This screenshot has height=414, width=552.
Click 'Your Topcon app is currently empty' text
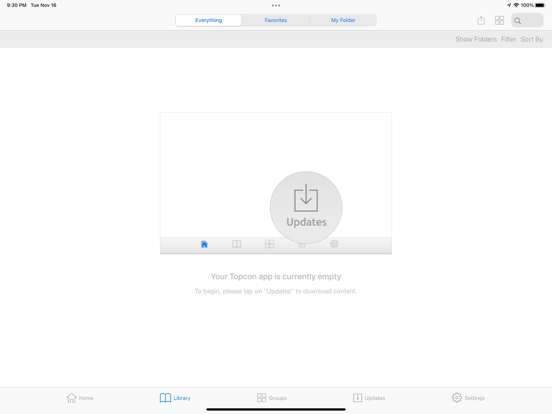[x=276, y=276]
